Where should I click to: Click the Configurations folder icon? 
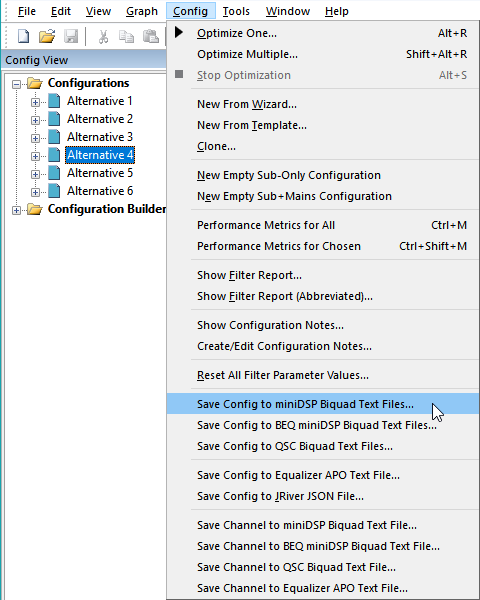[34, 83]
